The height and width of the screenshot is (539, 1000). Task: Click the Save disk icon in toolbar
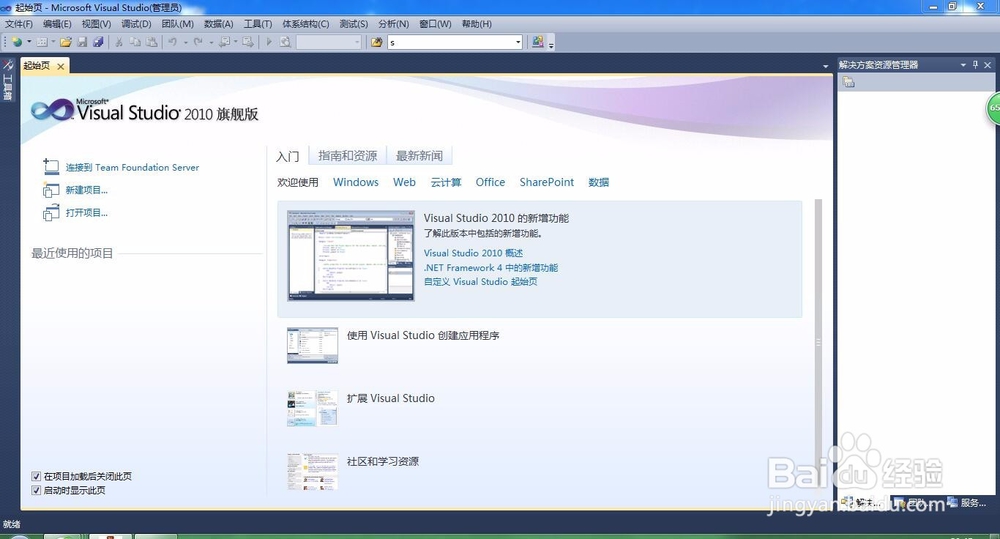pos(82,42)
